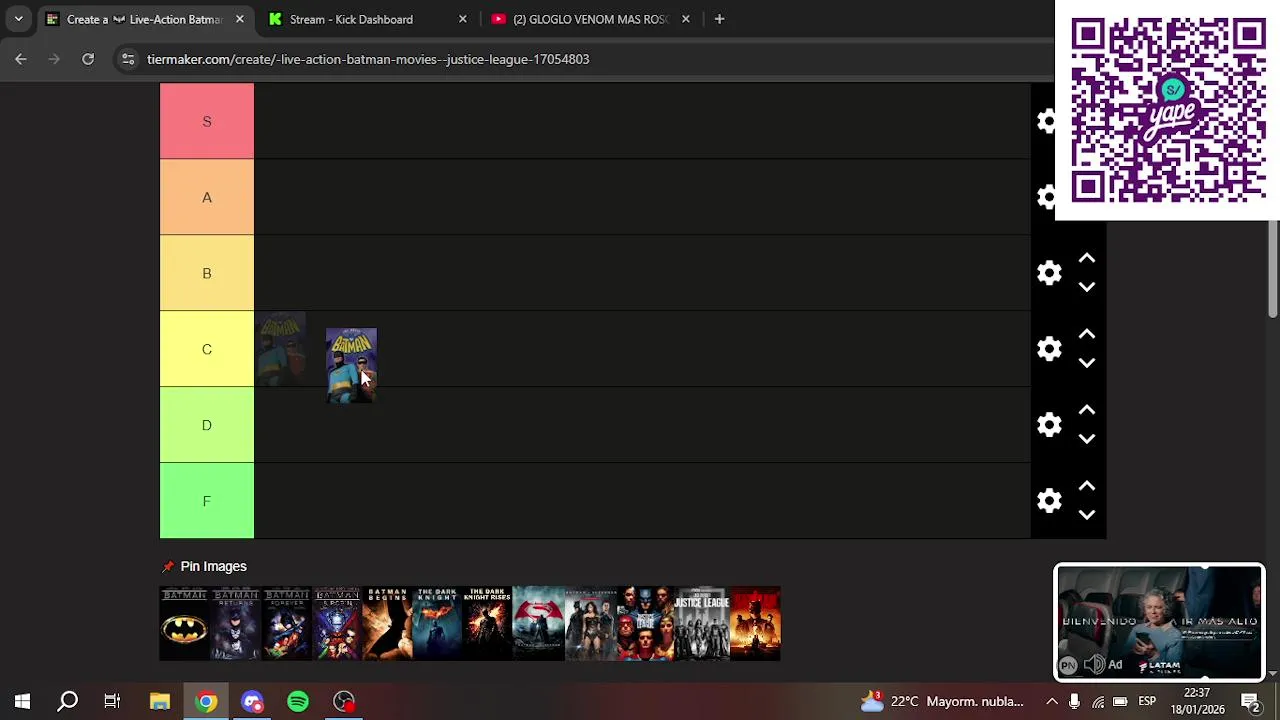1280x720 pixels.
Task: Move tier F row down
Action: coord(1087,515)
